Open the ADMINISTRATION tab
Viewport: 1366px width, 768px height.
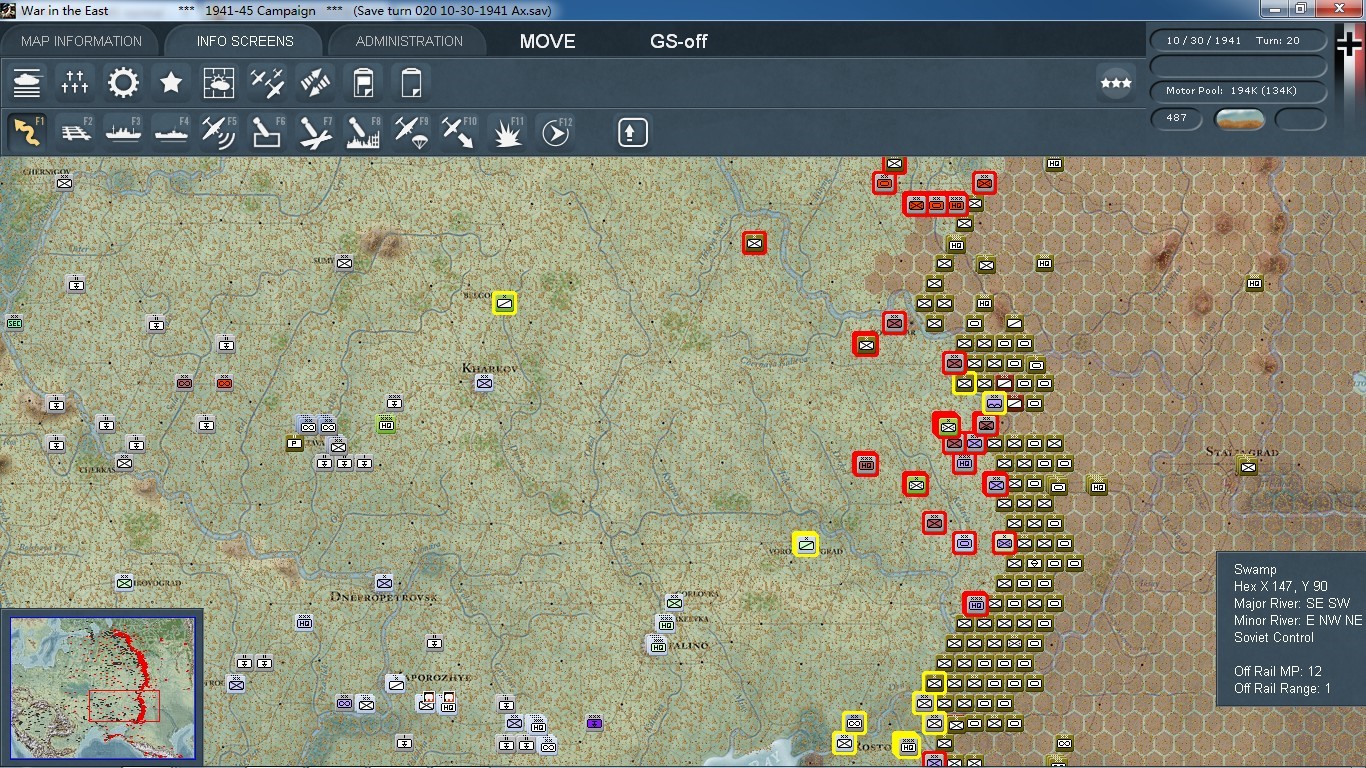(x=409, y=41)
